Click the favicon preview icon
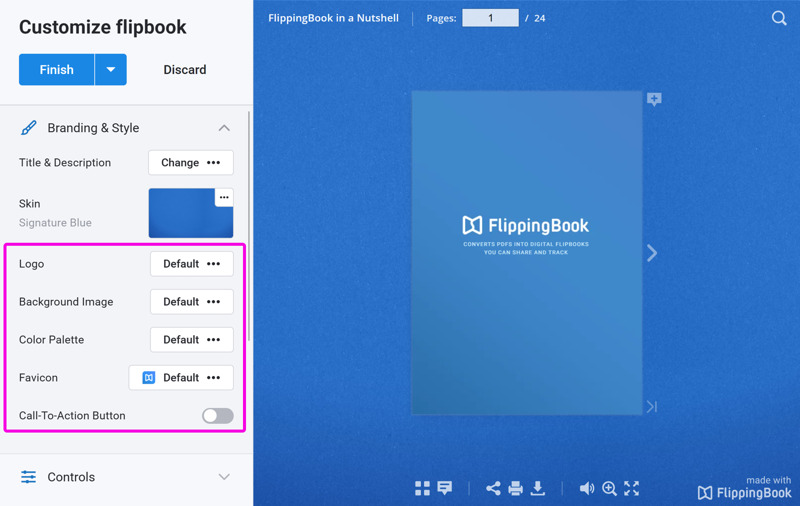The image size is (800, 506). click(148, 377)
